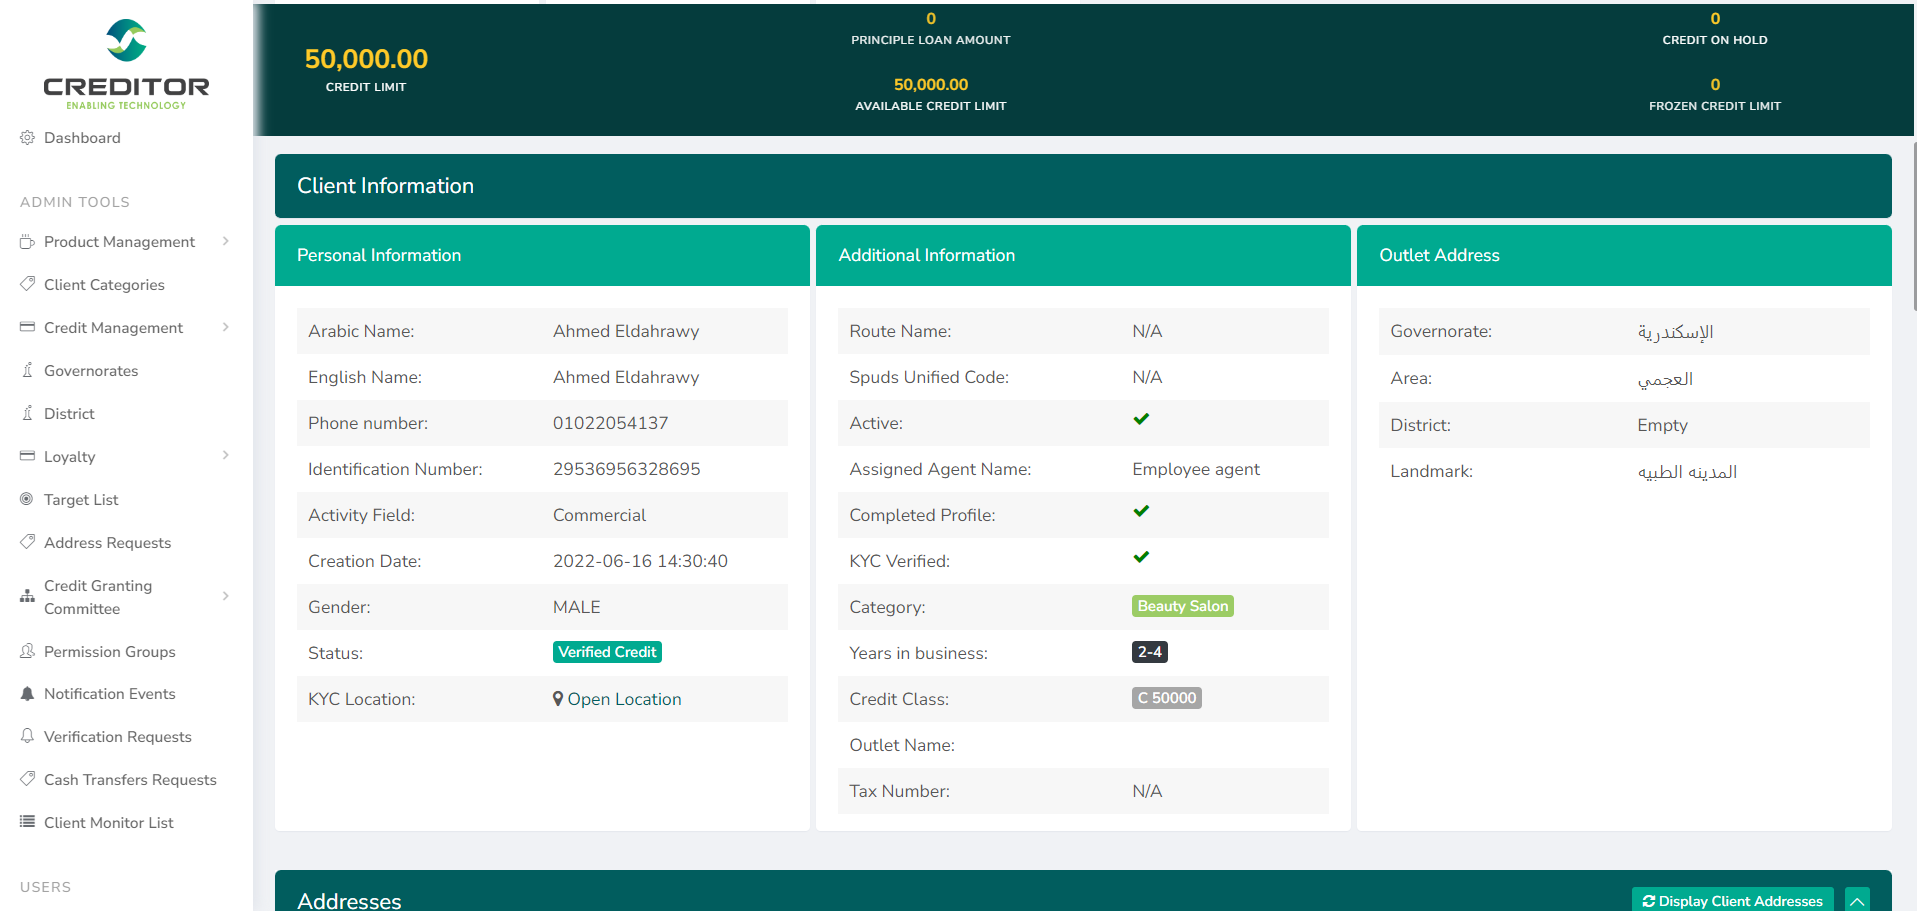Click the Permission Groups icon

[x=27, y=652]
